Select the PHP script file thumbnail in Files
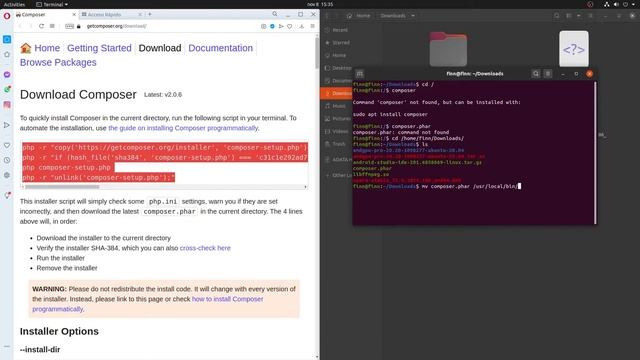 [x=574, y=49]
